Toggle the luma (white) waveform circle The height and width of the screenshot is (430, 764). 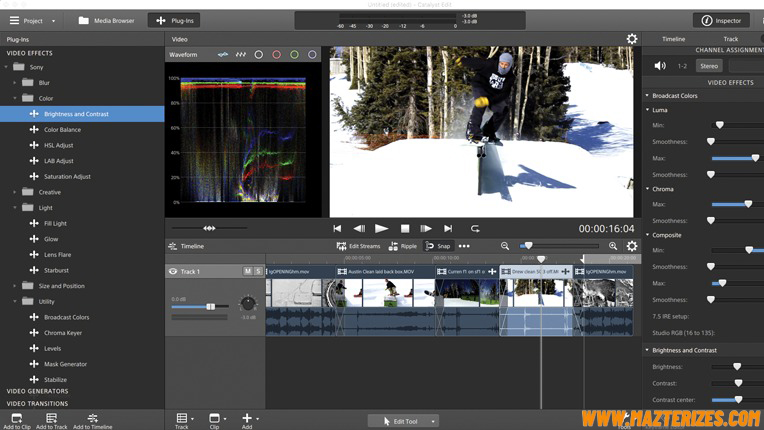pos(259,55)
